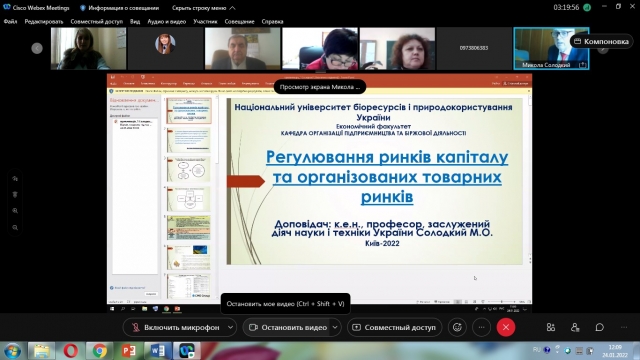Open File Explorer from taskbar

point(41,351)
